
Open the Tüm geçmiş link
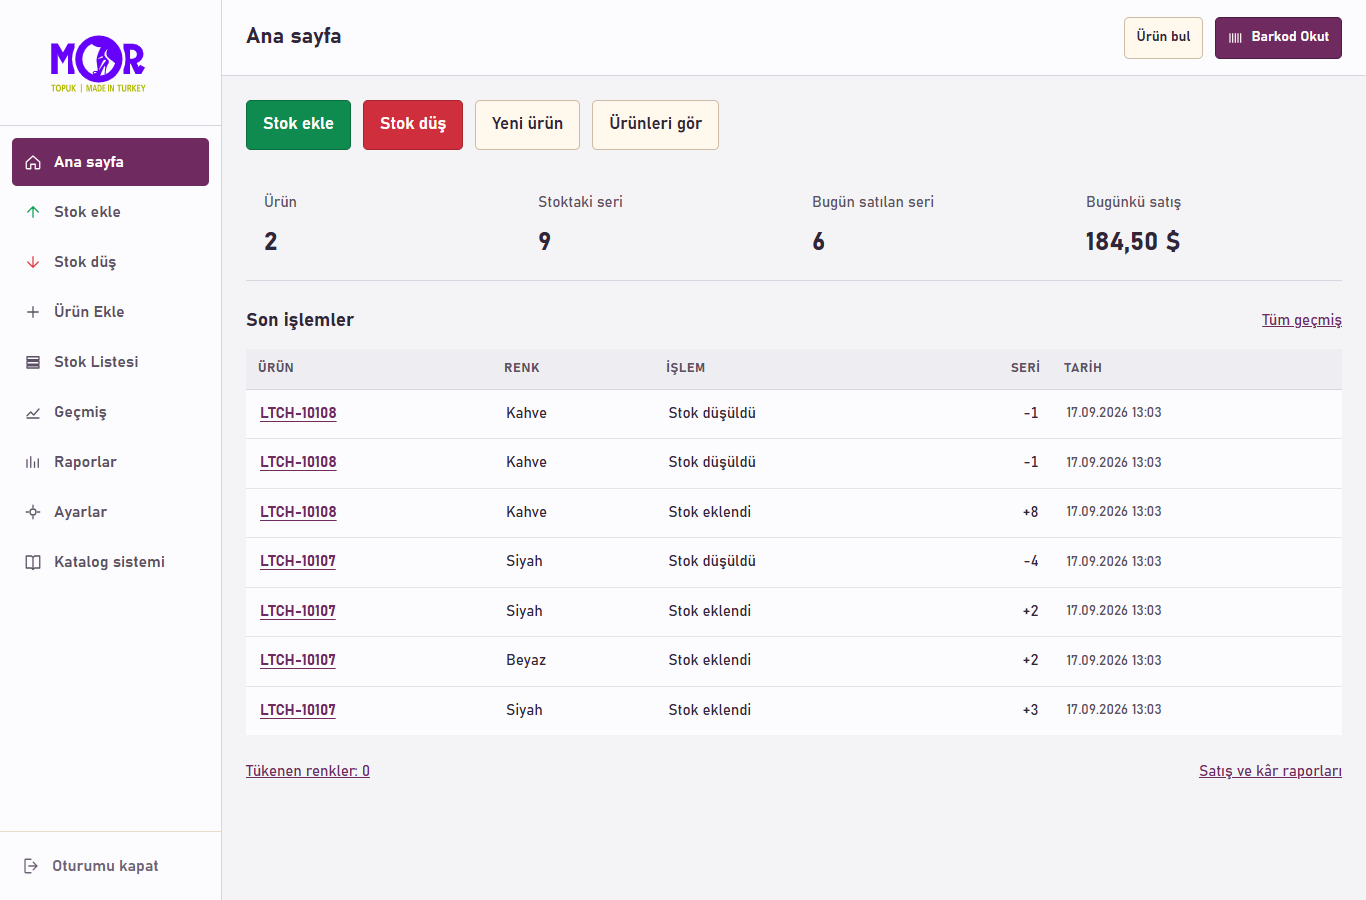[x=1301, y=320]
